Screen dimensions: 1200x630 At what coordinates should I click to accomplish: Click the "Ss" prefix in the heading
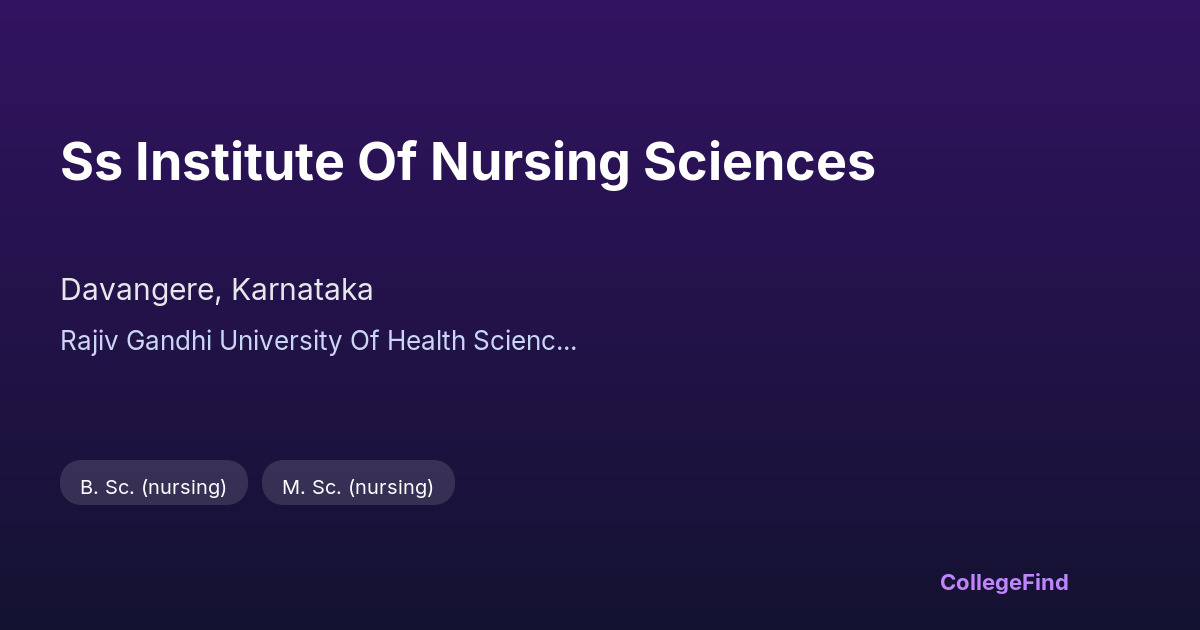pyautogui.click(x=91, y=162)
